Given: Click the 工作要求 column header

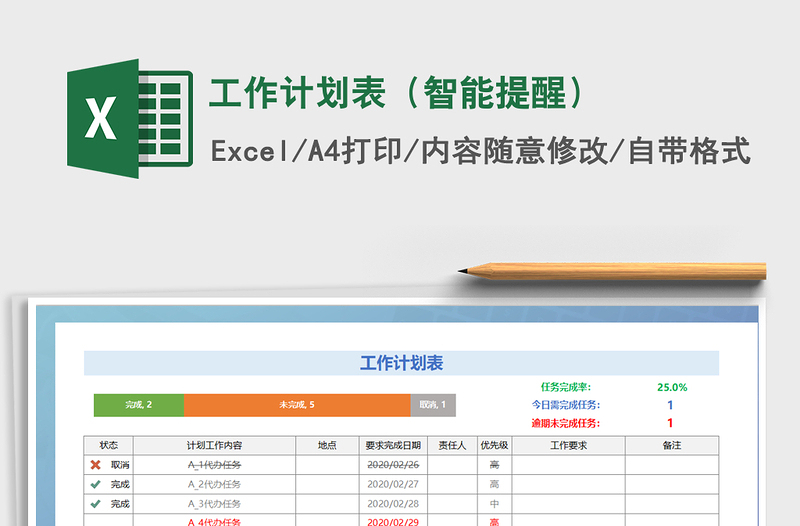Looking at the screenshot, I should tap(568, 445).
